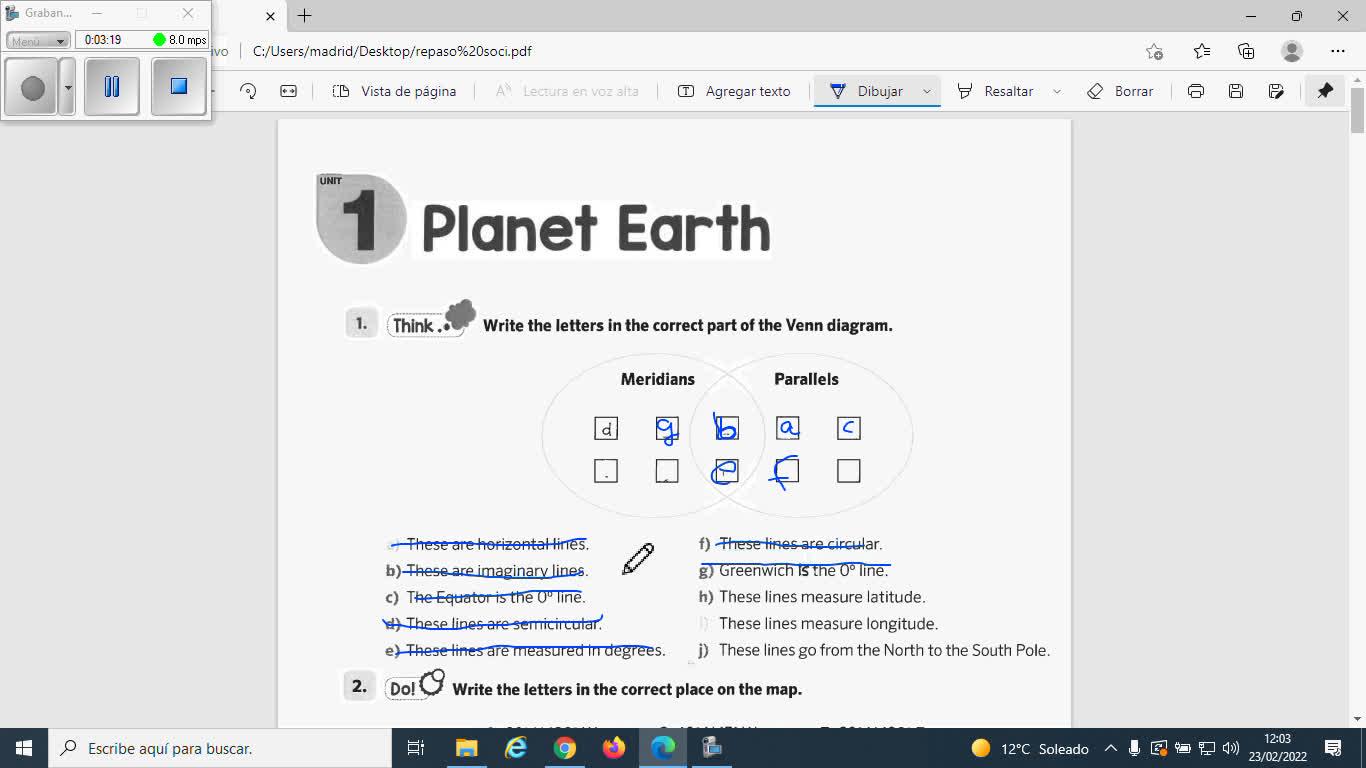
Task: Click the Save As icon with pencil
Action: (1275, 91)
